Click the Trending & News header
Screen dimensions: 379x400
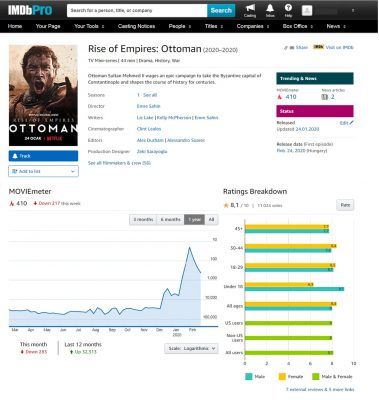click(x=315, y=78)
